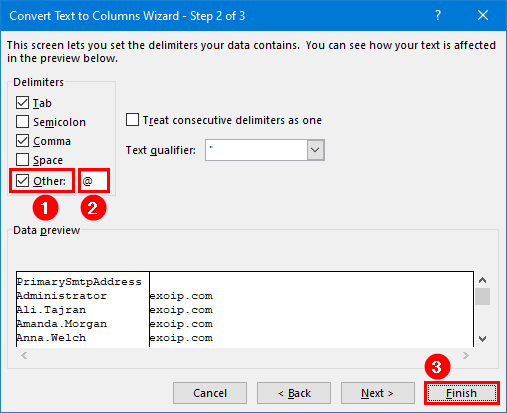Go back with the Back button
The image size is (507, 413).
(294, 393)
